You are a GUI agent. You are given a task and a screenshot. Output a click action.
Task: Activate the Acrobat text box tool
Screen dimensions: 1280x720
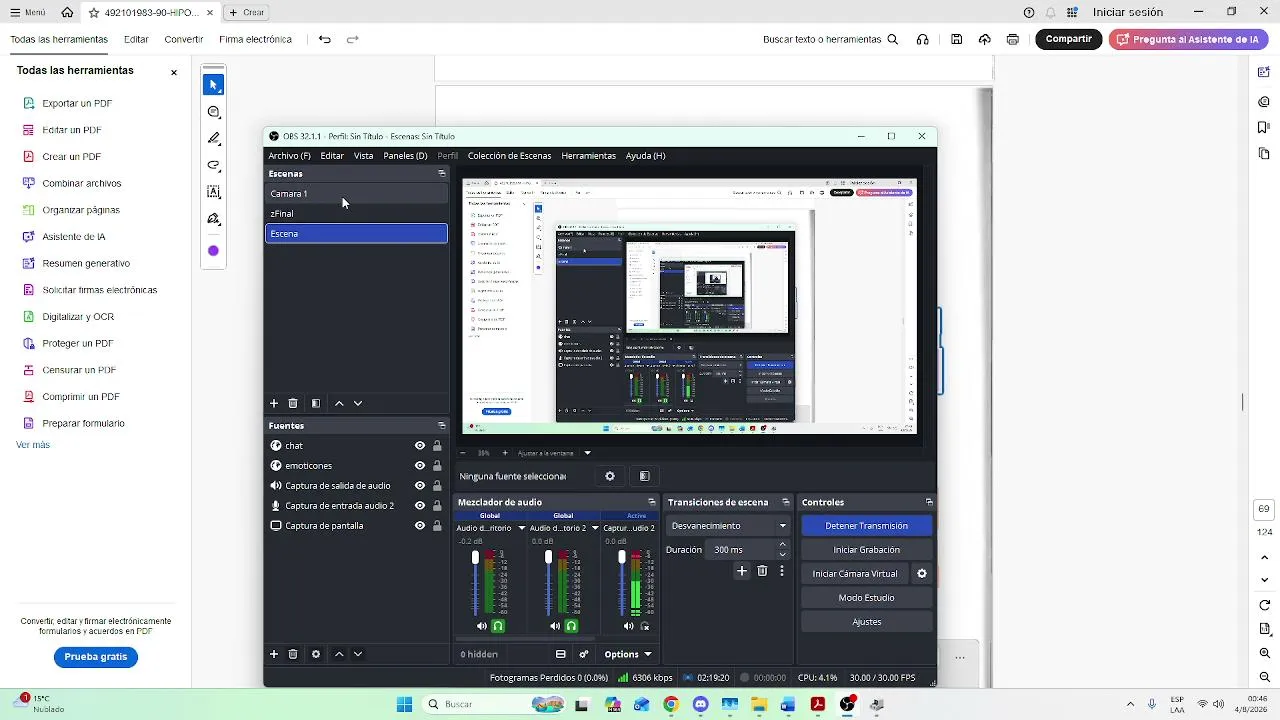(x=213, y=192)
